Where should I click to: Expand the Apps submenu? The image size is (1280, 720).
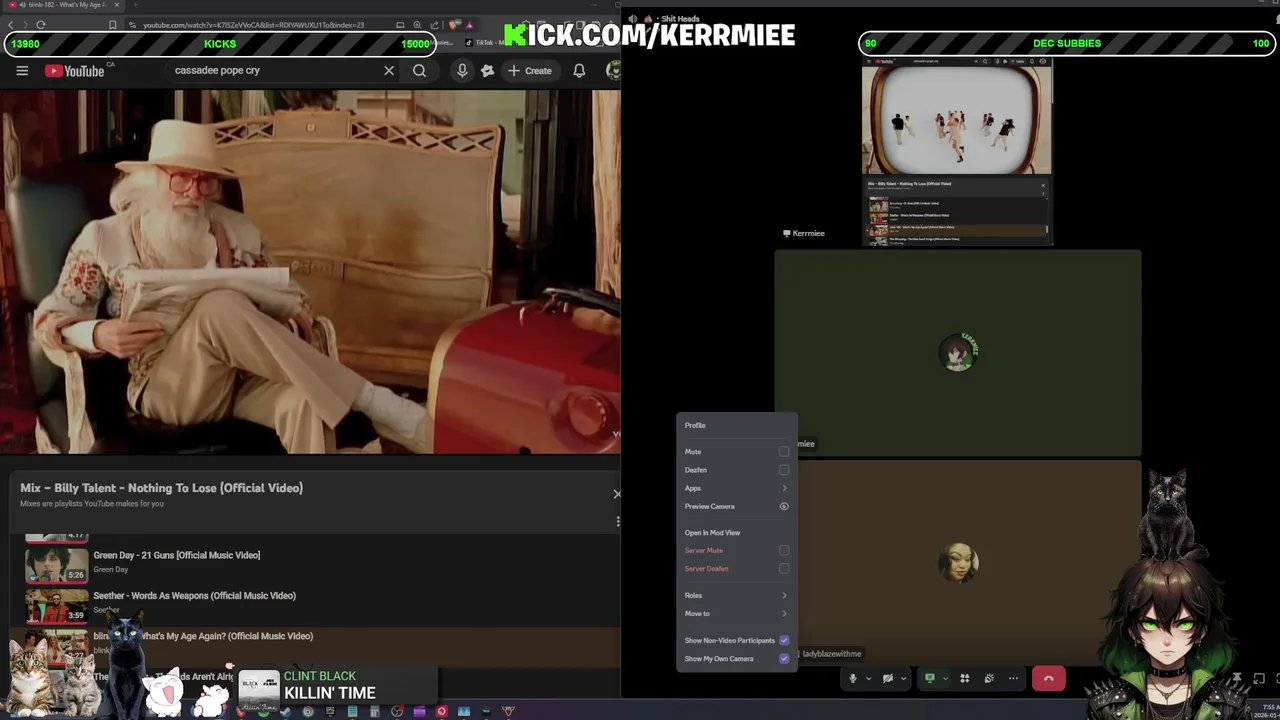pos(736,488)
